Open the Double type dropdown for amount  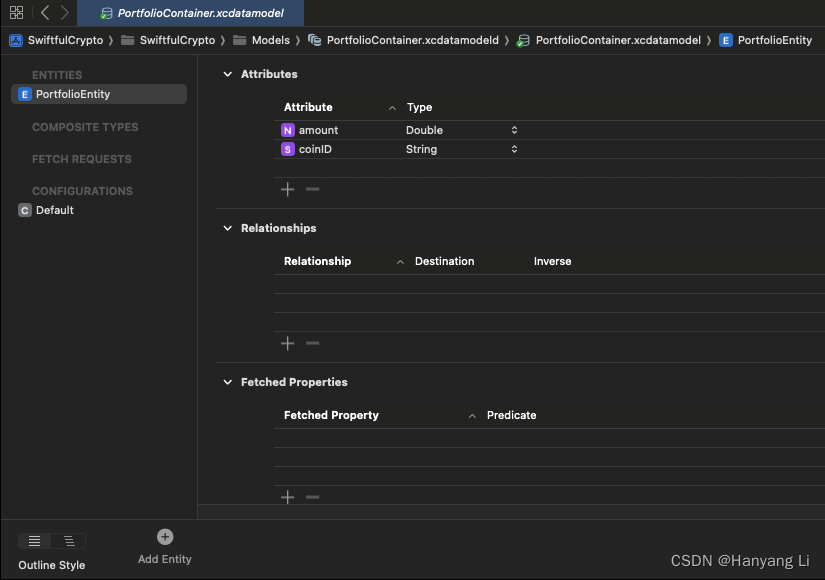[x=514, y=130]
